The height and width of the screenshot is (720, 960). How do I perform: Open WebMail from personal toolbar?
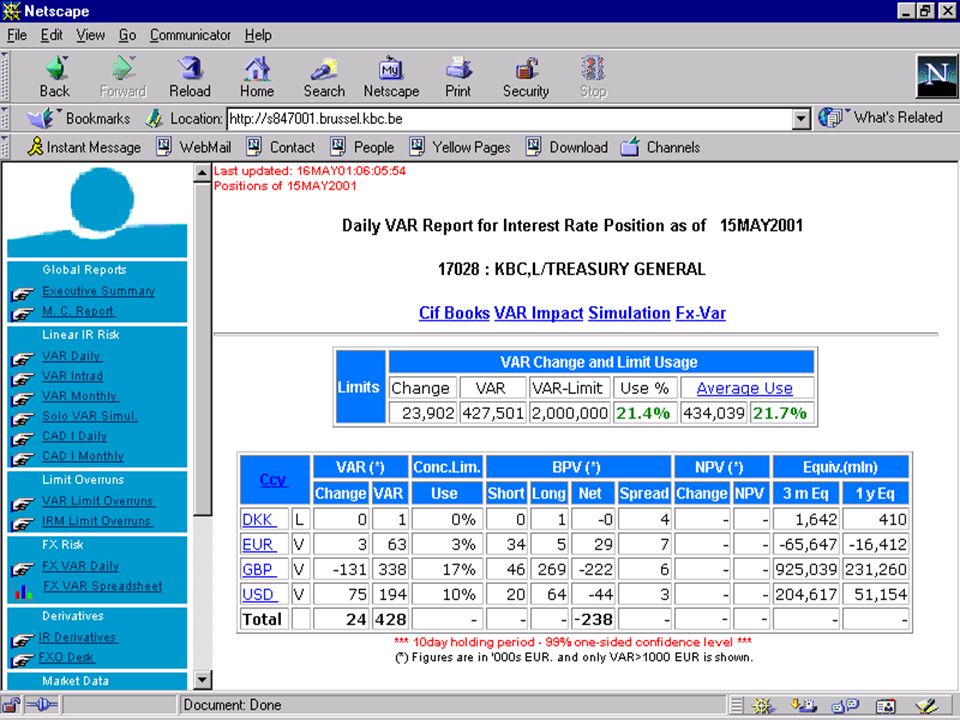pos(194,148)
